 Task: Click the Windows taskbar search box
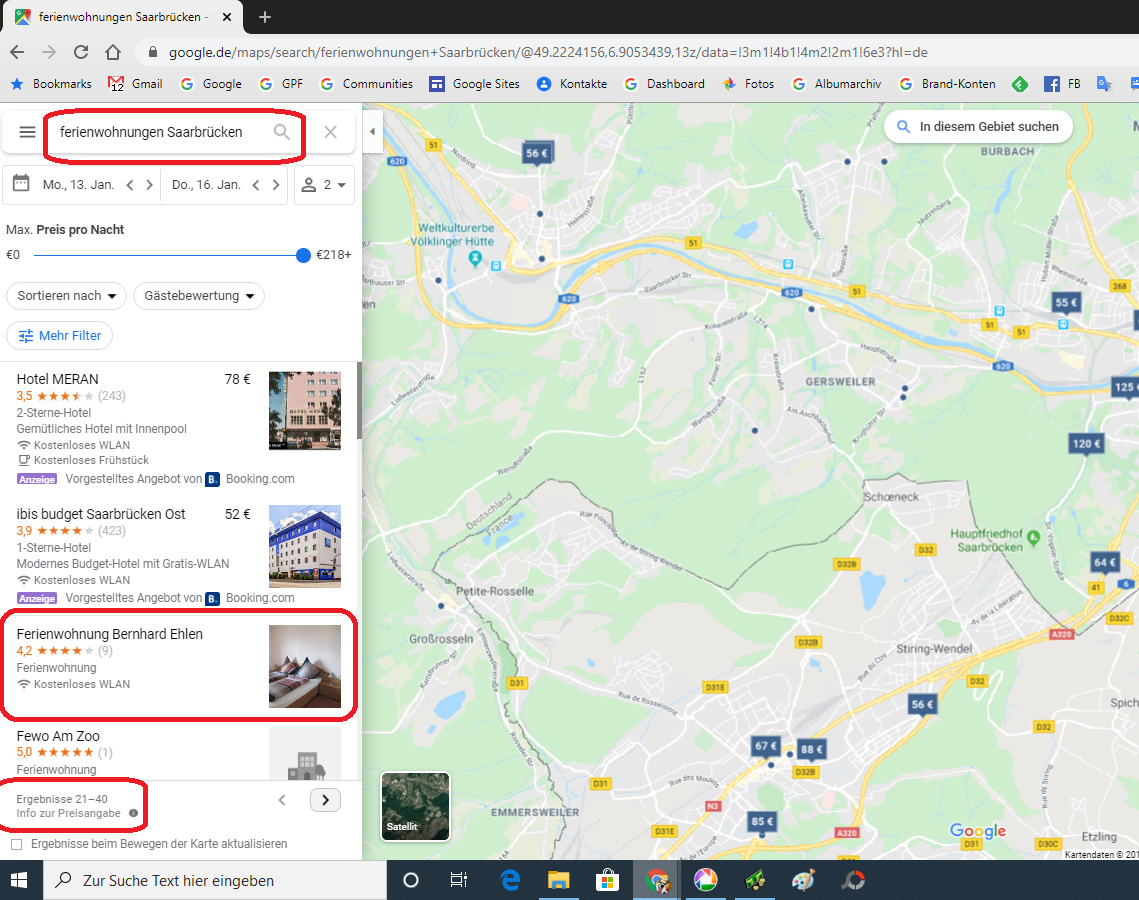tap(215, 880)
